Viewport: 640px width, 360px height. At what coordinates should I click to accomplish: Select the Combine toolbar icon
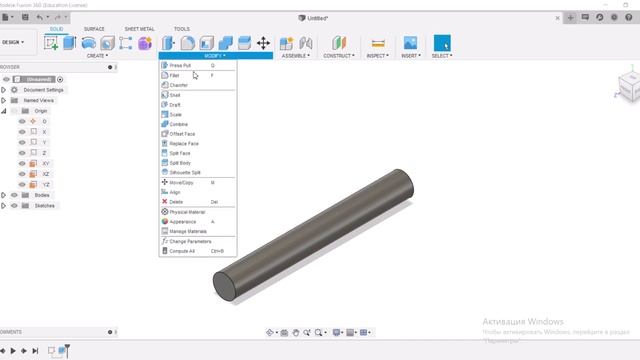[x=225, y=43]
